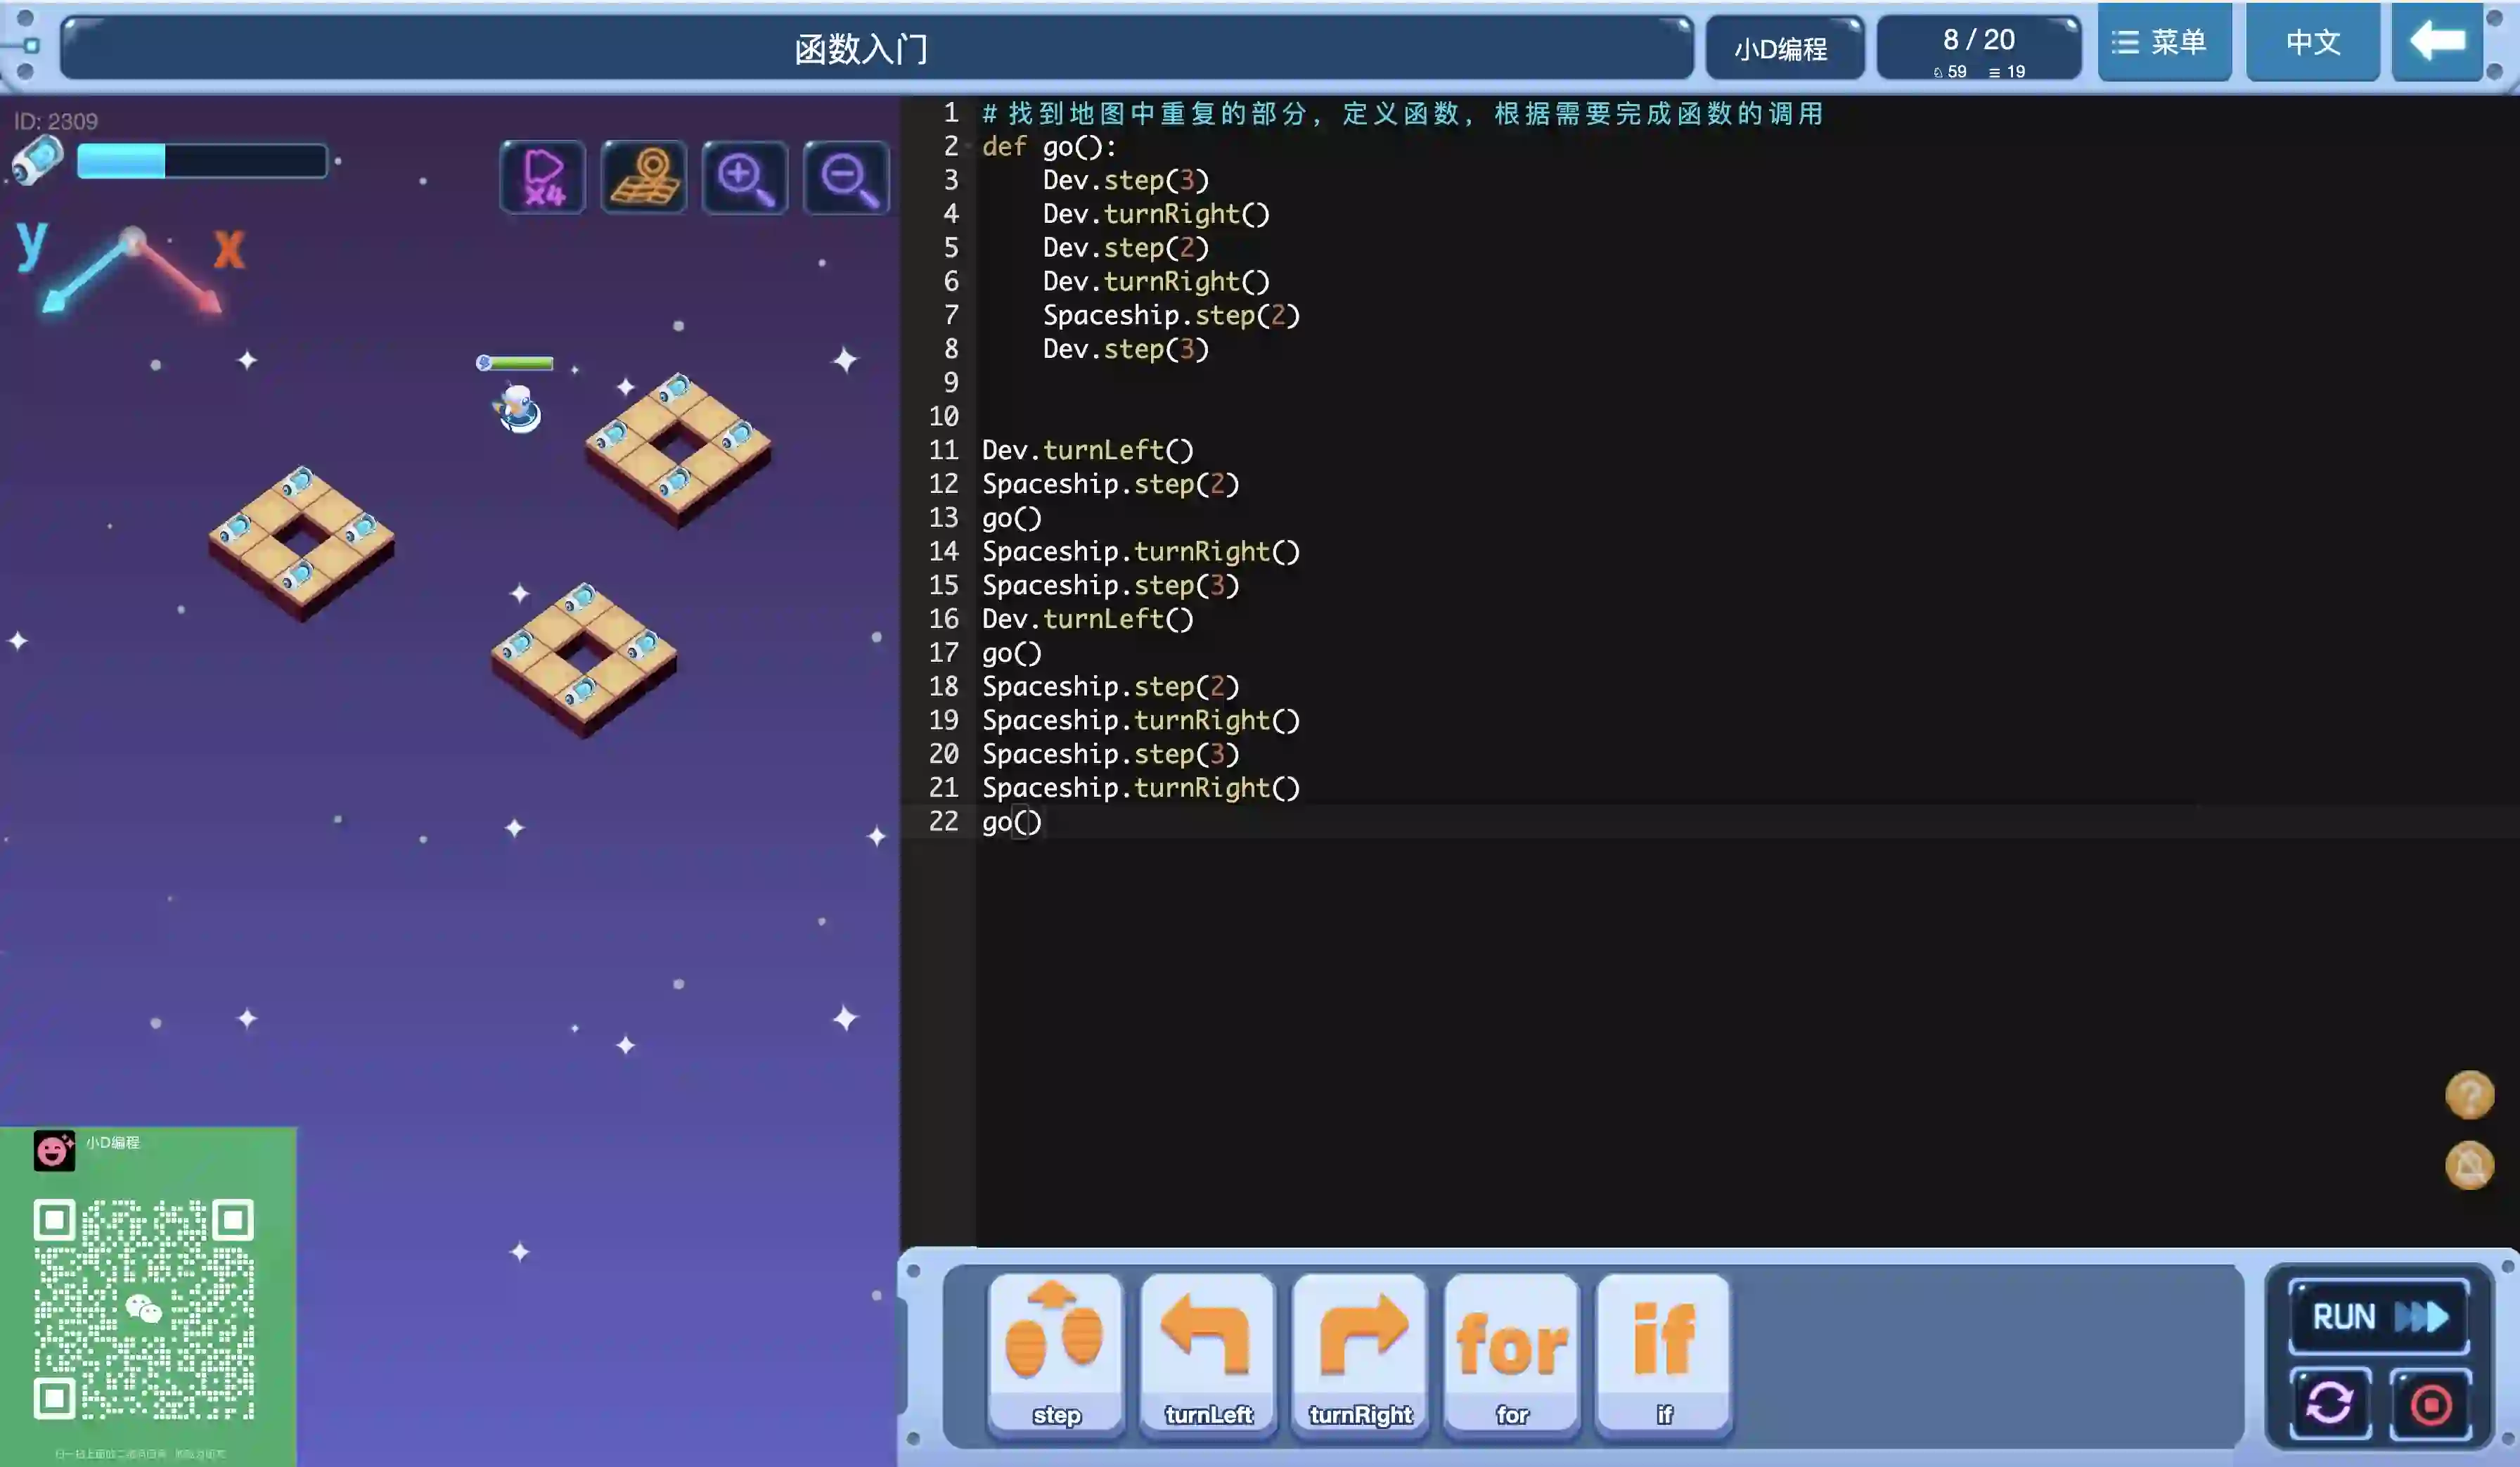Click the 小D编程 button
This screenshot has height=1467, width=2520.
pos(1781,48)
